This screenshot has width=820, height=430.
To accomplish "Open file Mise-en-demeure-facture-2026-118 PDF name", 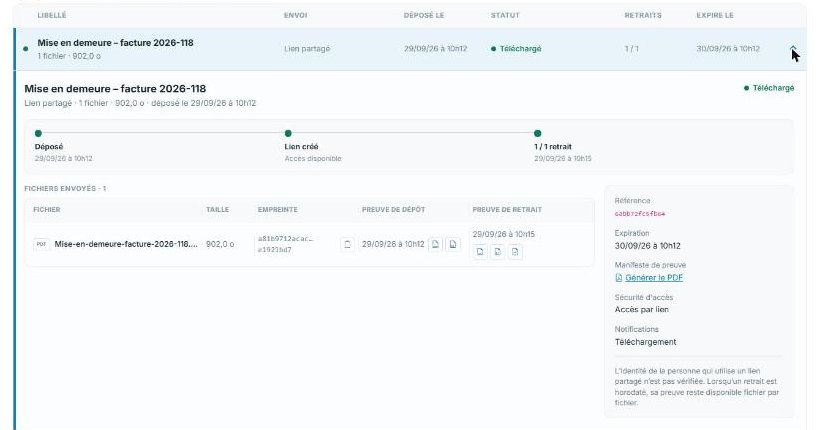I will (x=126, y=244).
